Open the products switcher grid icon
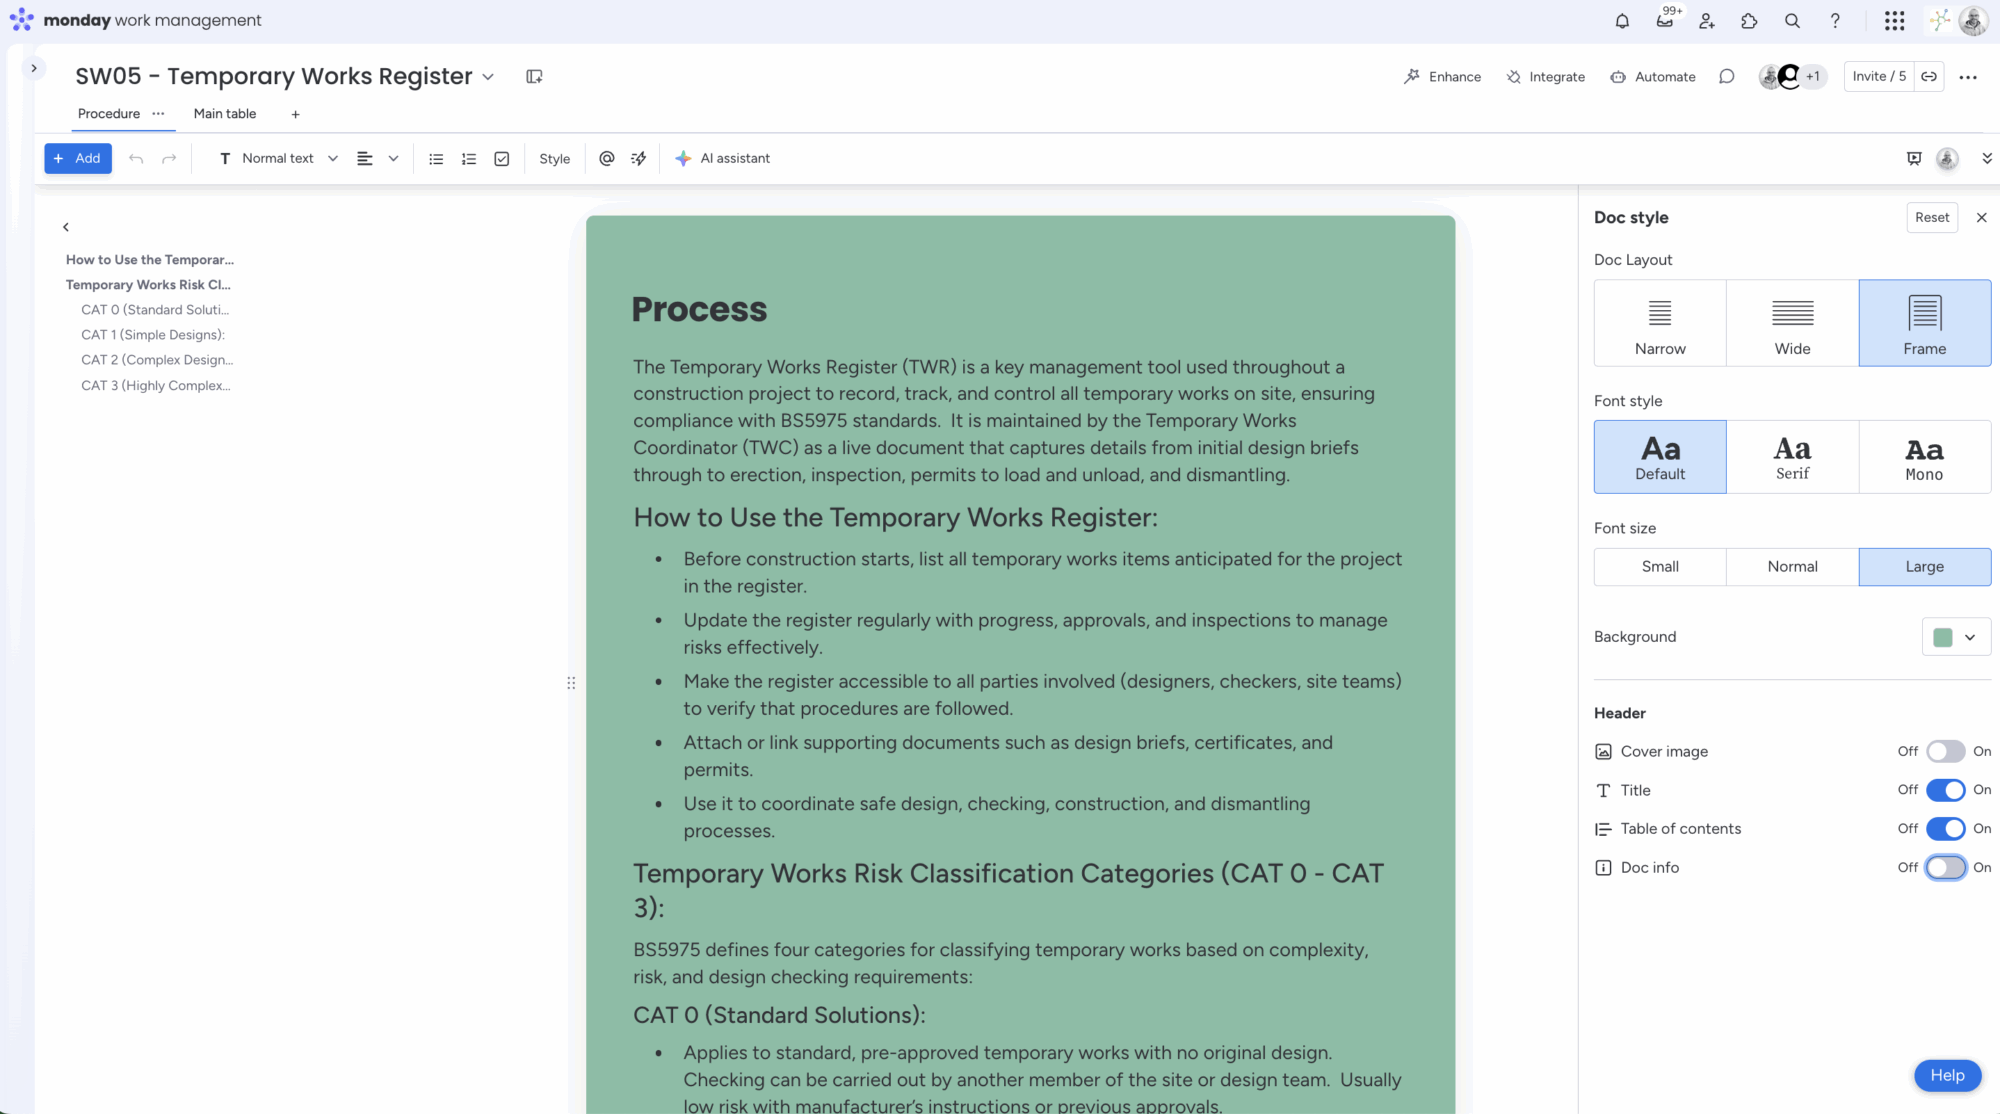The width and height of the screenshot is (2000, 1114). (x=1894, y=21)
